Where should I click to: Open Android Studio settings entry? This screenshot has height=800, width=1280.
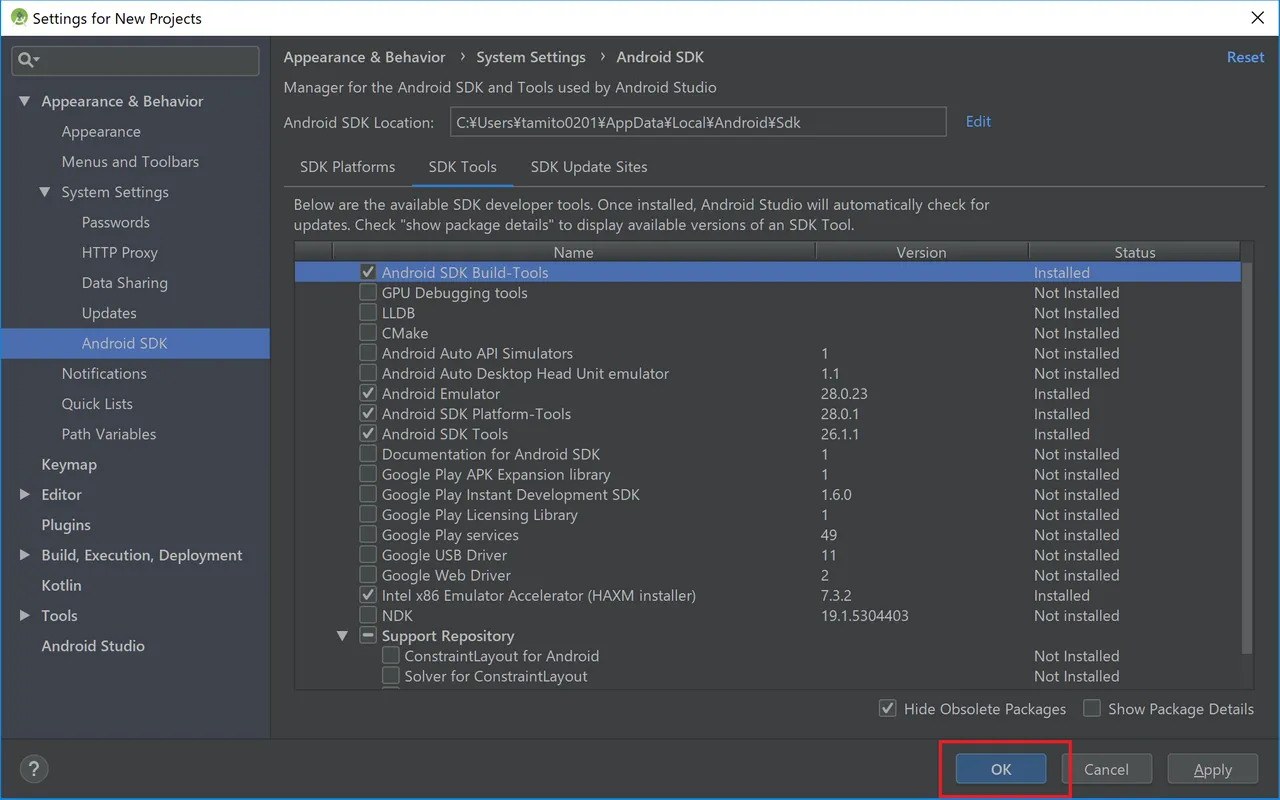(x=93, y=646)
